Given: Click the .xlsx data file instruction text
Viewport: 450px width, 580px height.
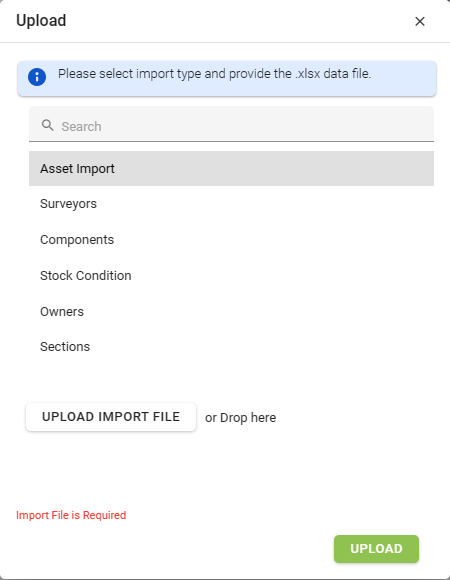Looking at the screenshot, I should [x=214, y=74].
